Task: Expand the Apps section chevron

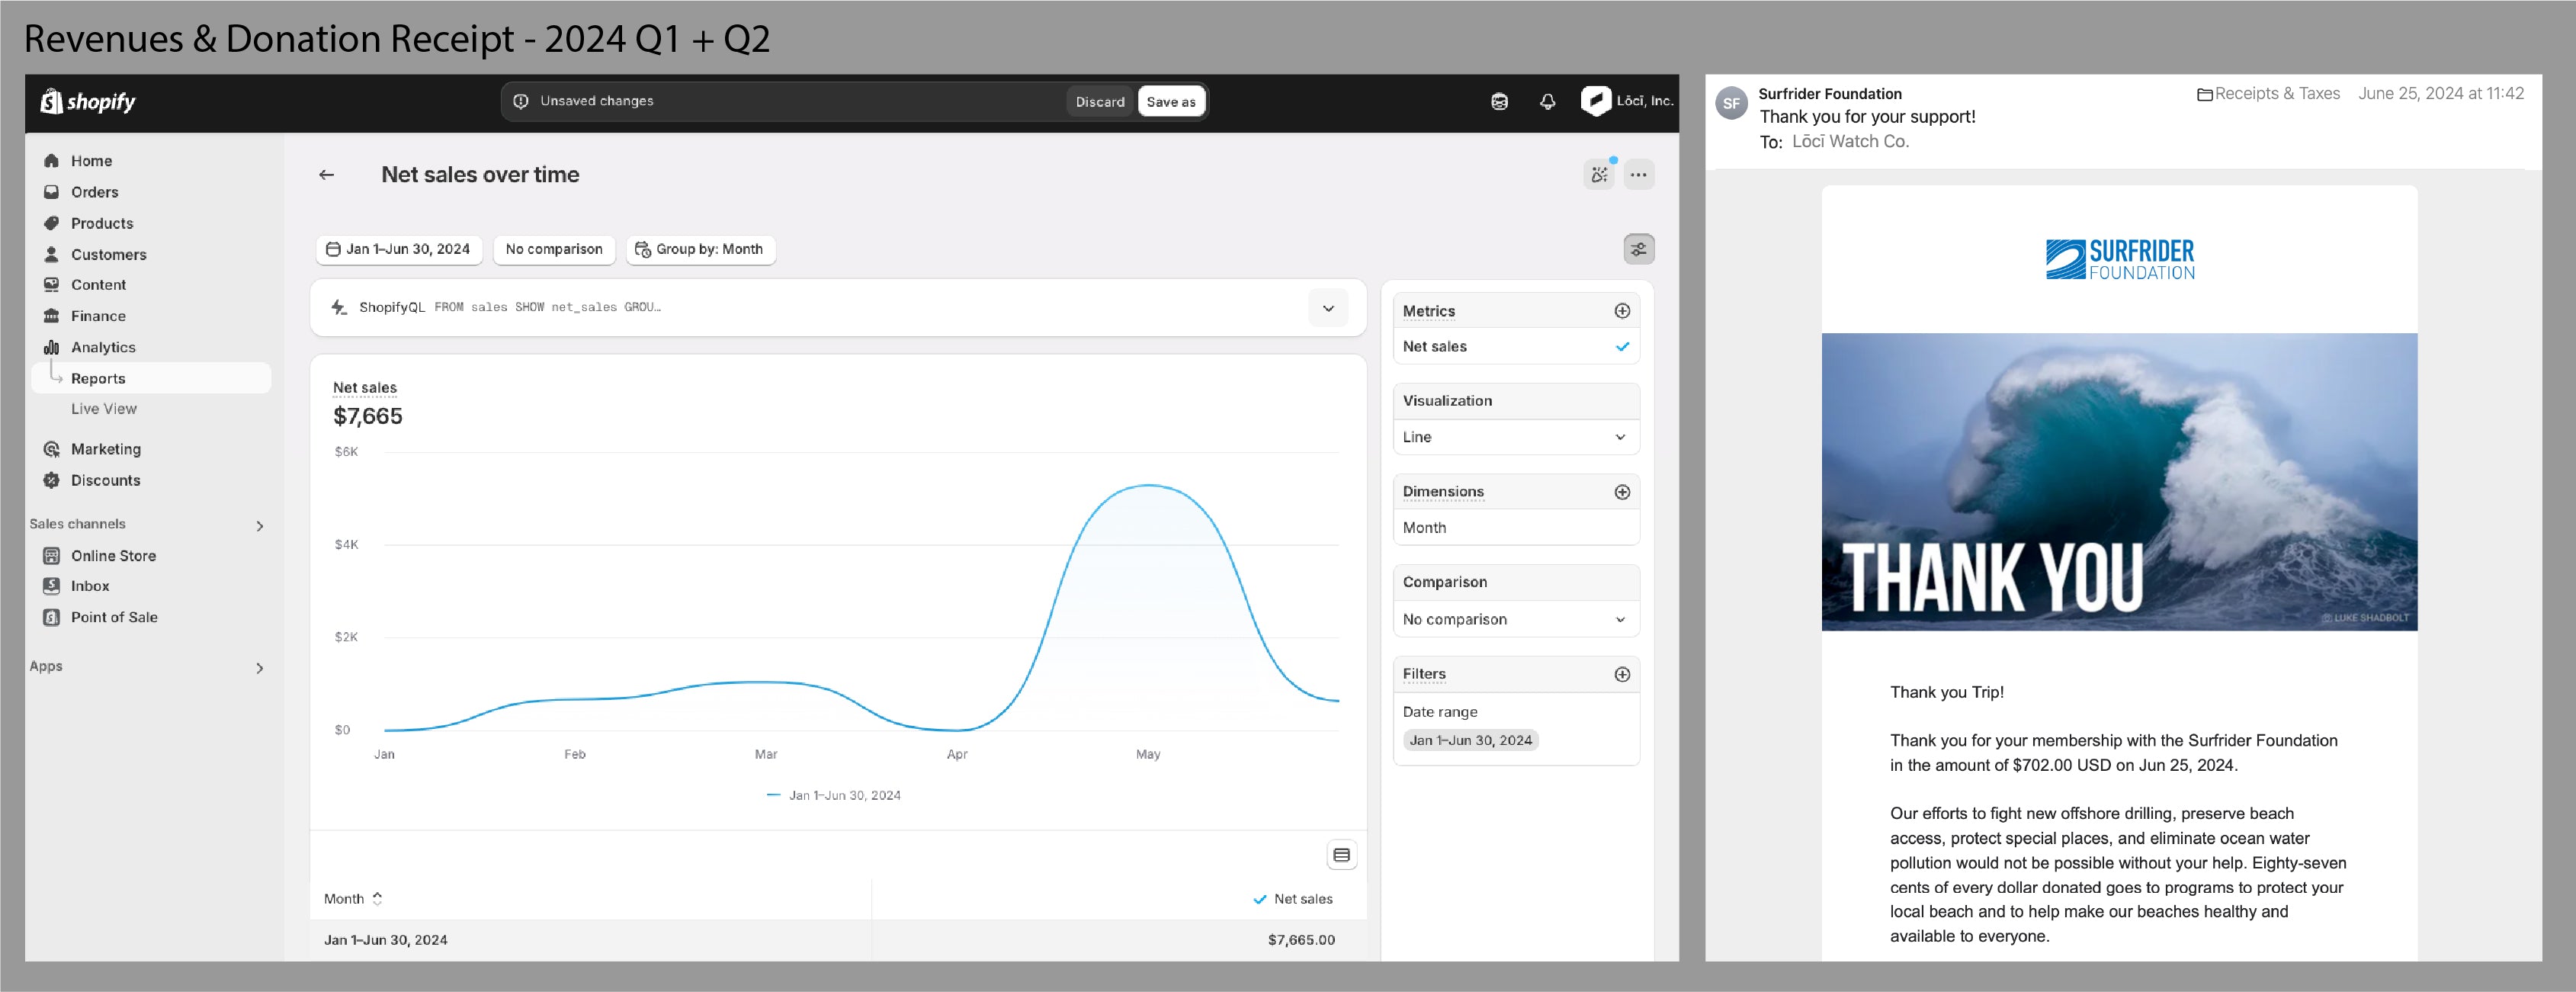Action: tap(260, 667)
